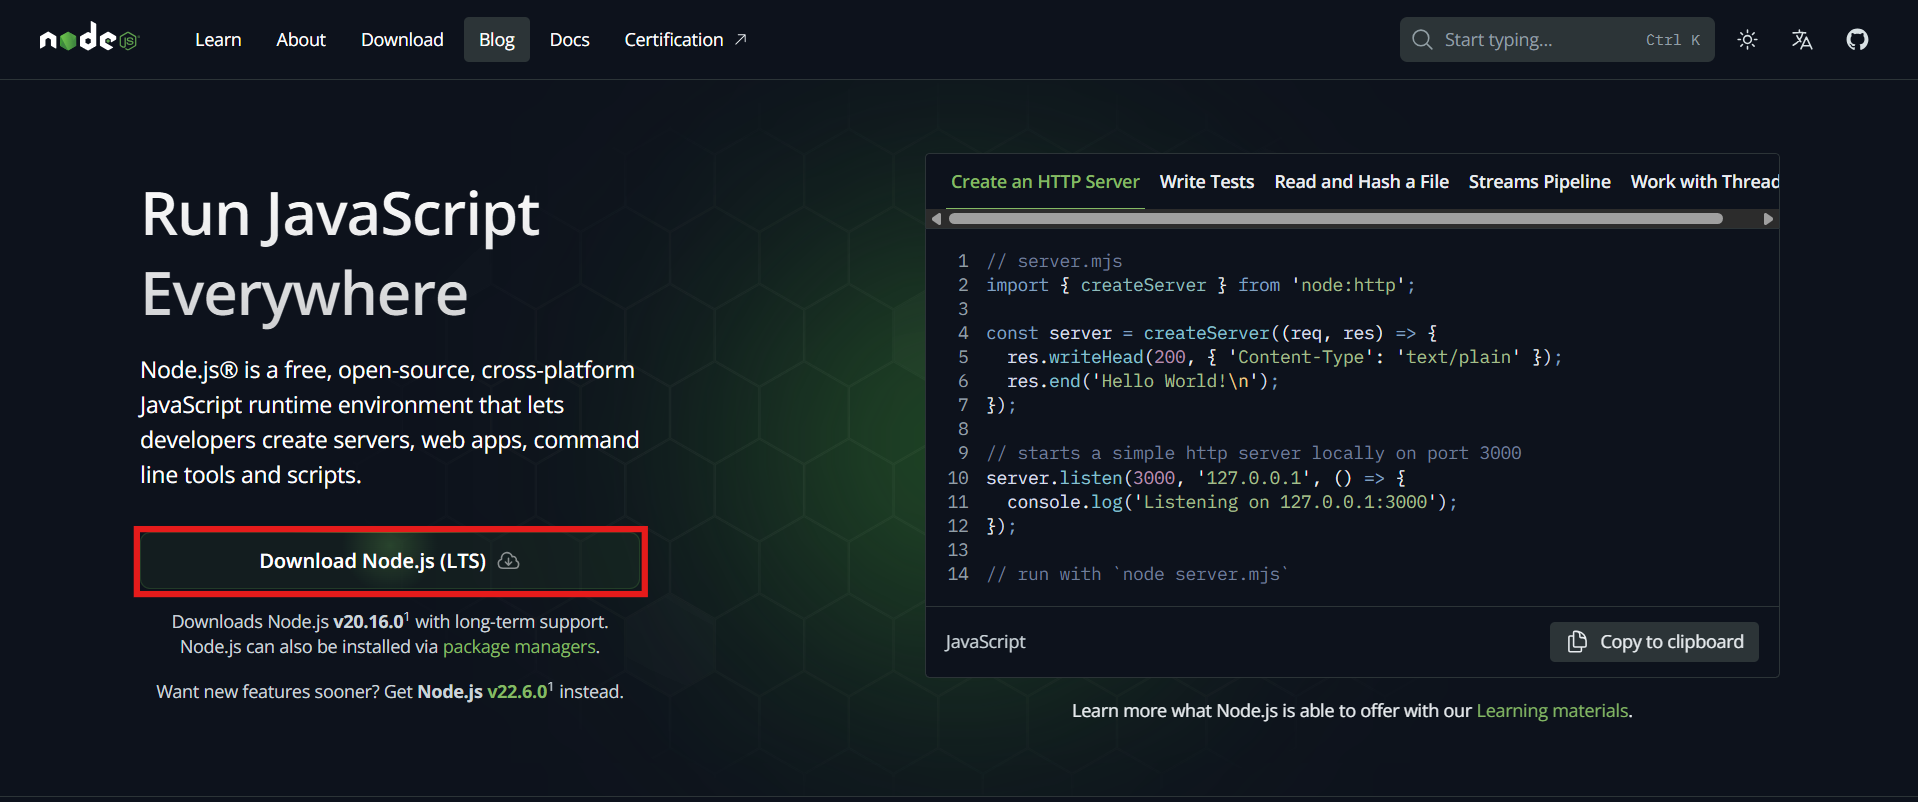Image resolution: width=1918 pixels, height=802 pixels.
Task: Follow the v22.6.0 version link
Action: click(x=517, y=692)
